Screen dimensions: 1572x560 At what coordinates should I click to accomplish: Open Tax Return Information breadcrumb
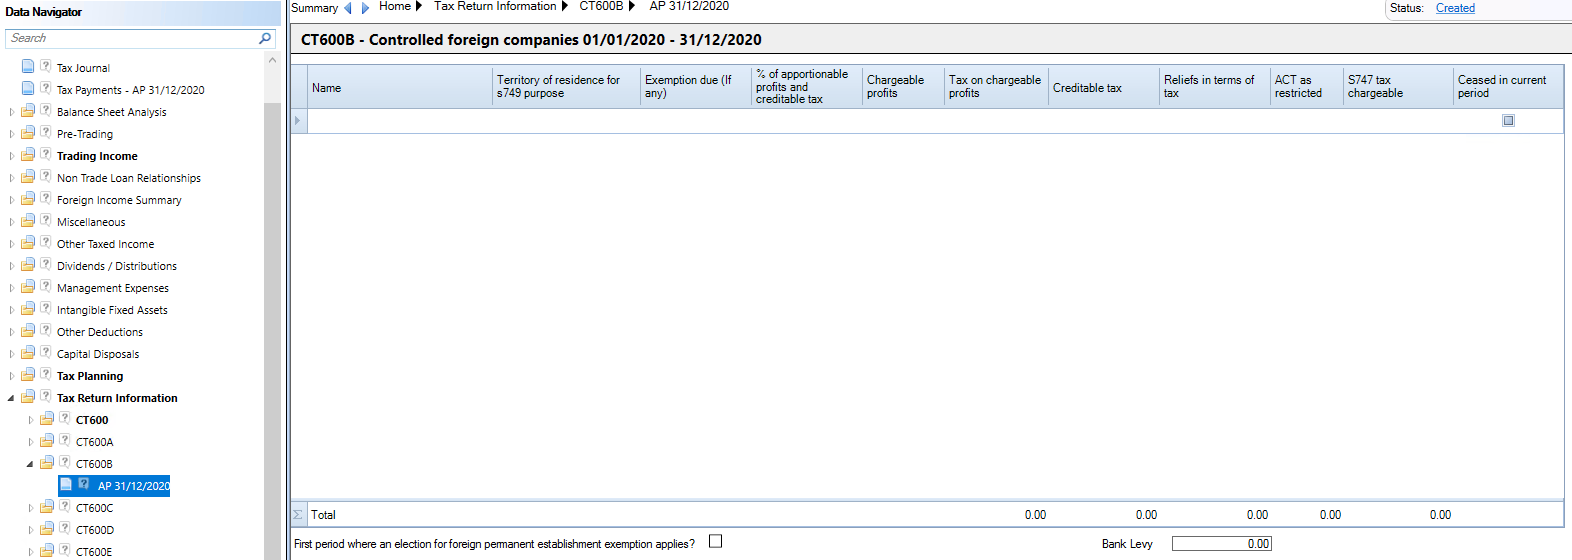(x=495, y=6)
